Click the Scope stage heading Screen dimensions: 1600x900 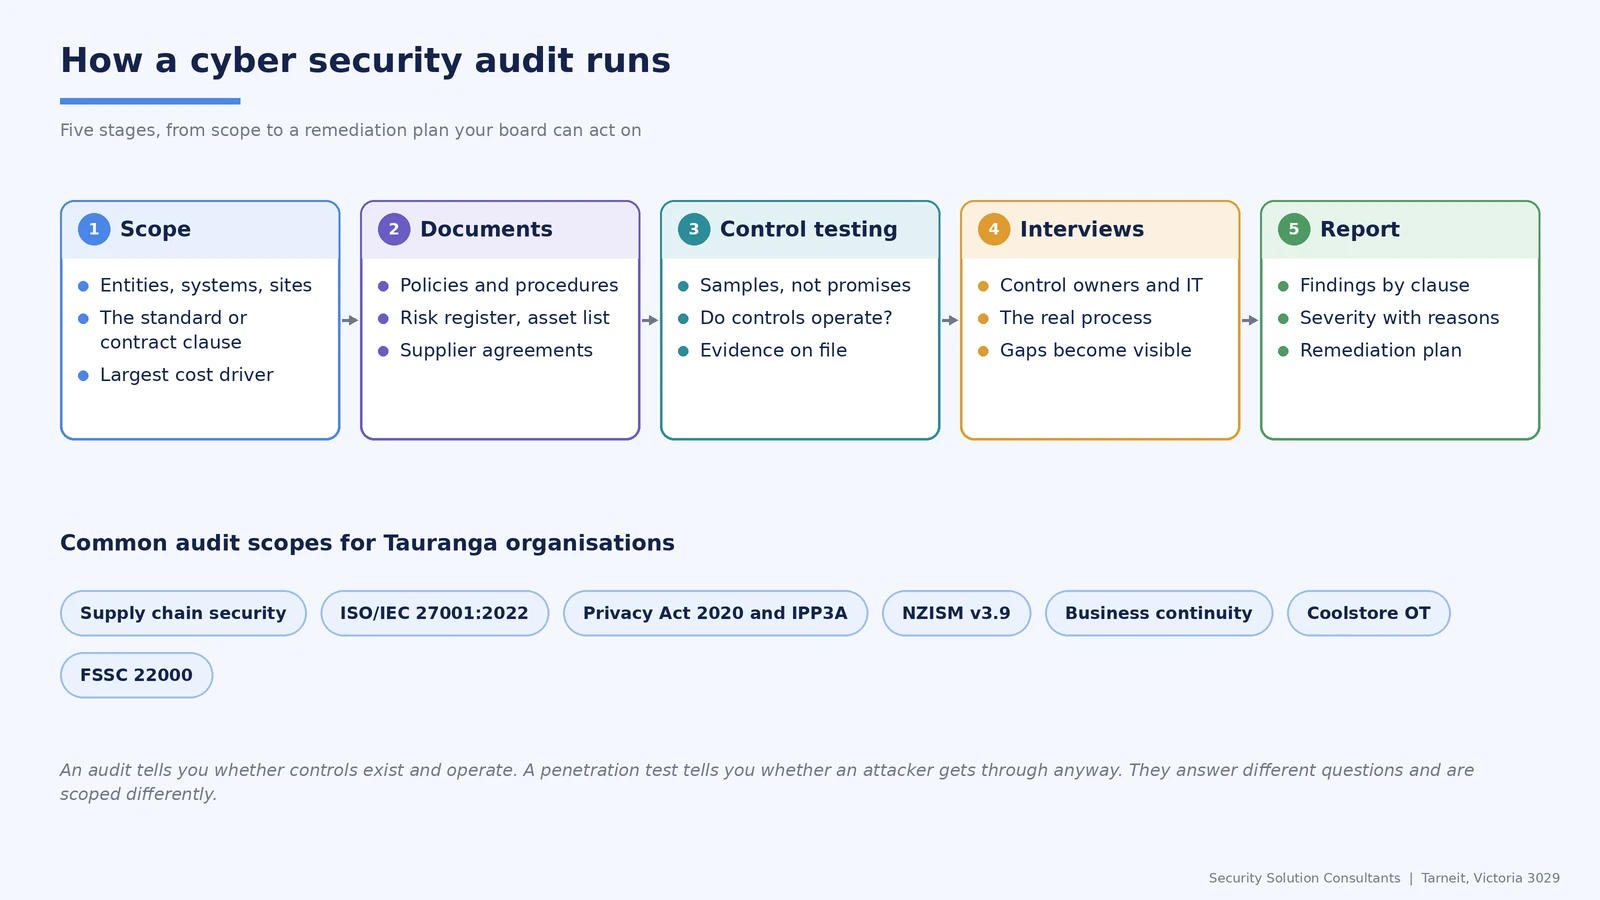coord(155,229)
